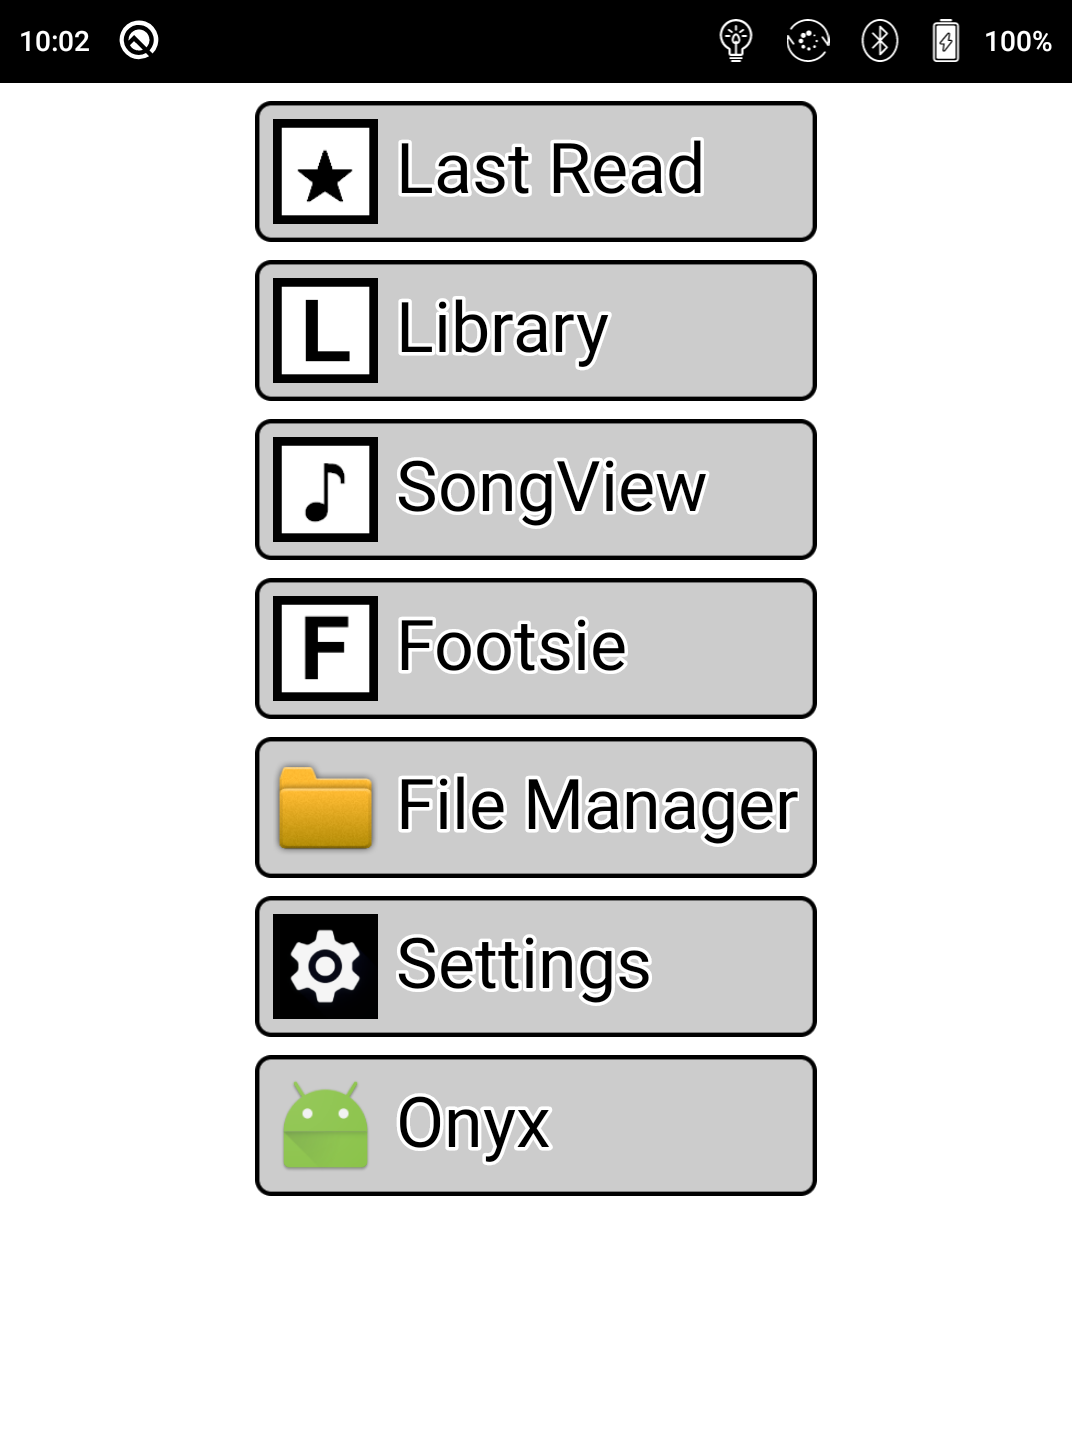
Task: Tap the lightbulb frontlight status icon
Action: point(736,41)
